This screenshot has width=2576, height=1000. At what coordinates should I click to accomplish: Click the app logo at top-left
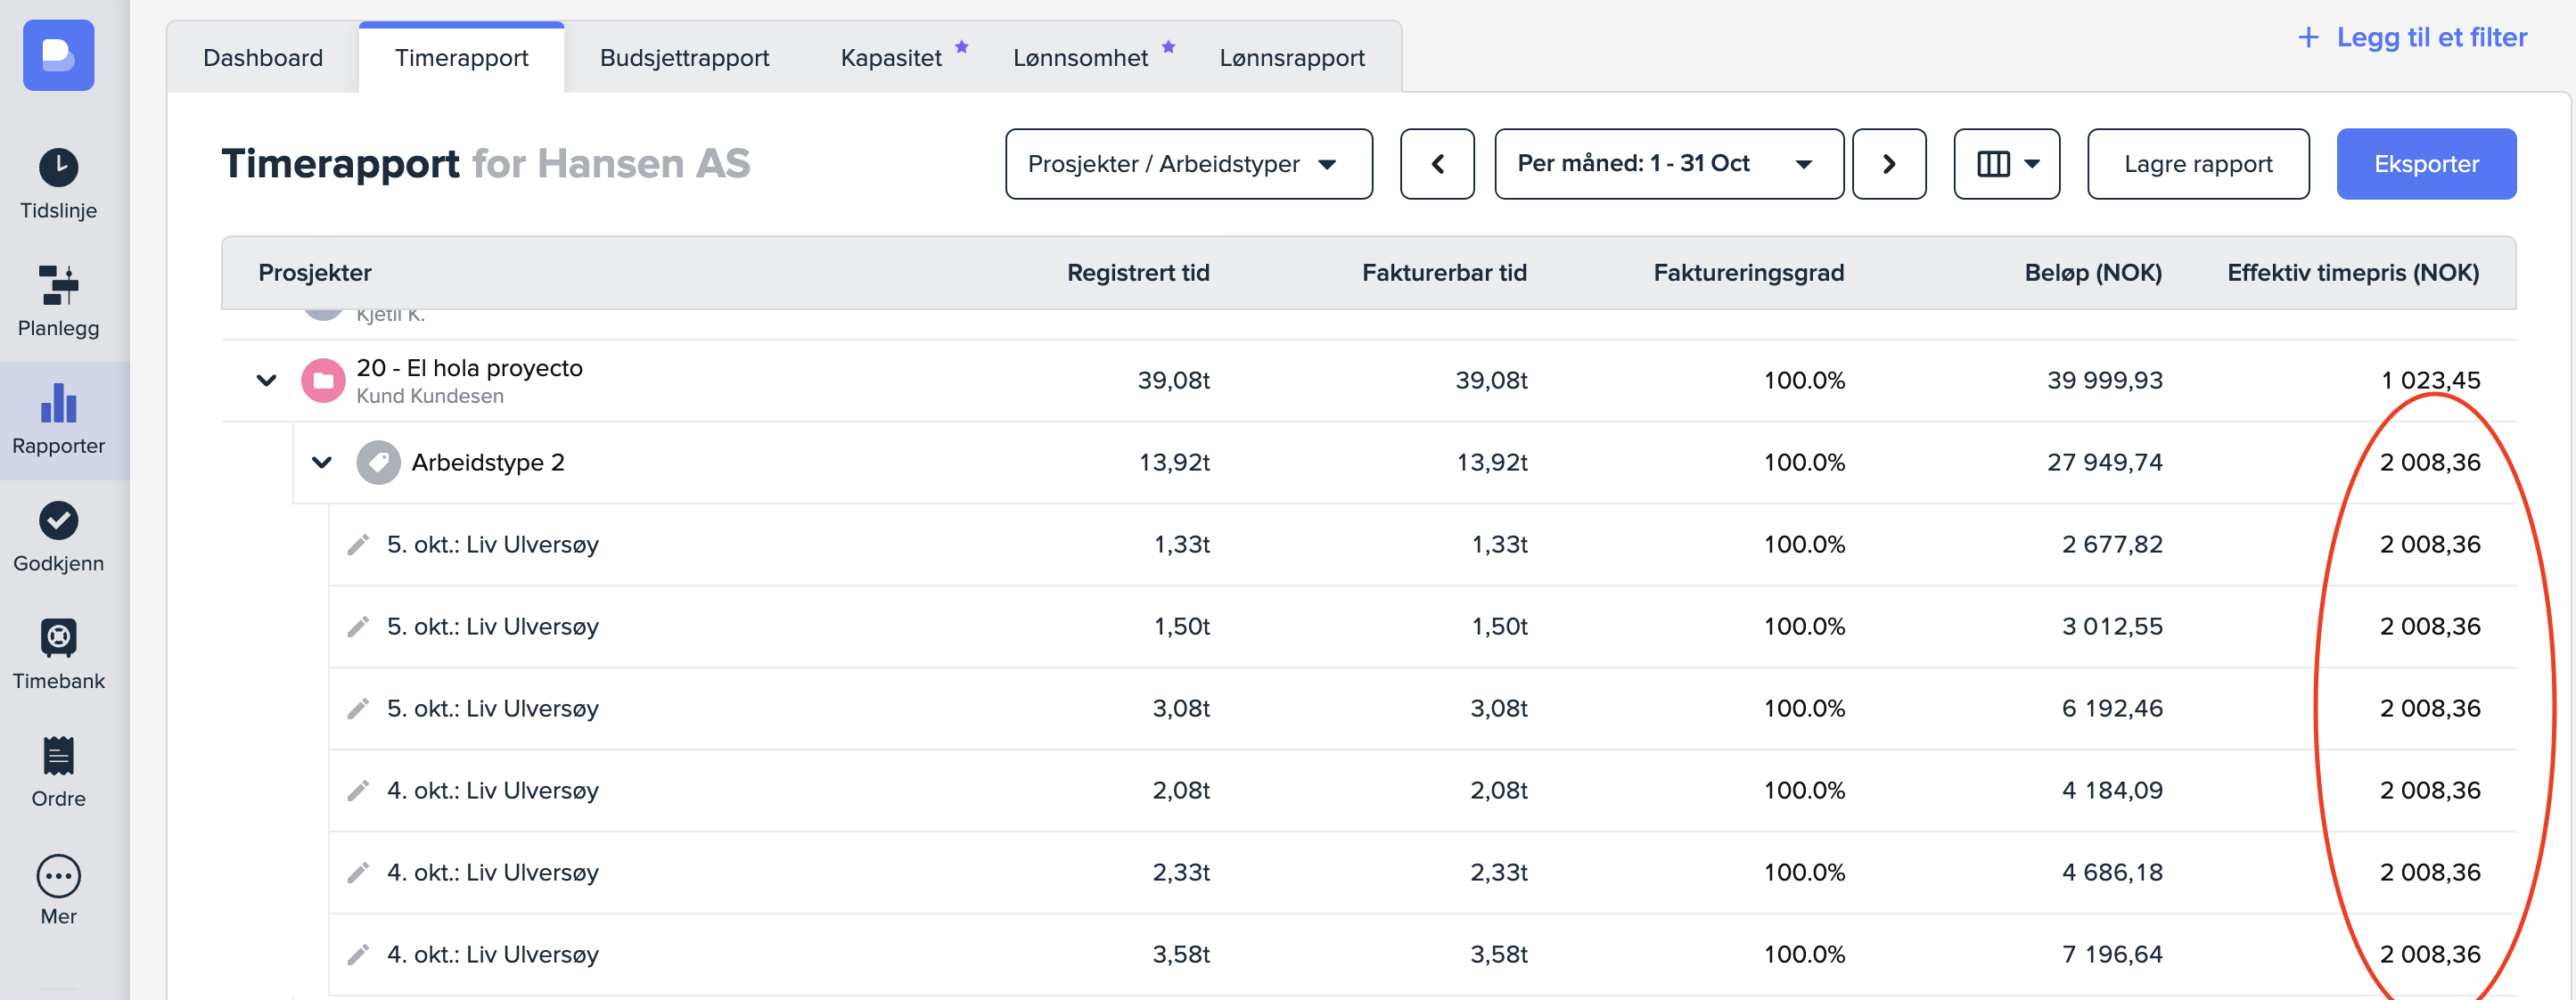[x=58, y=55]
